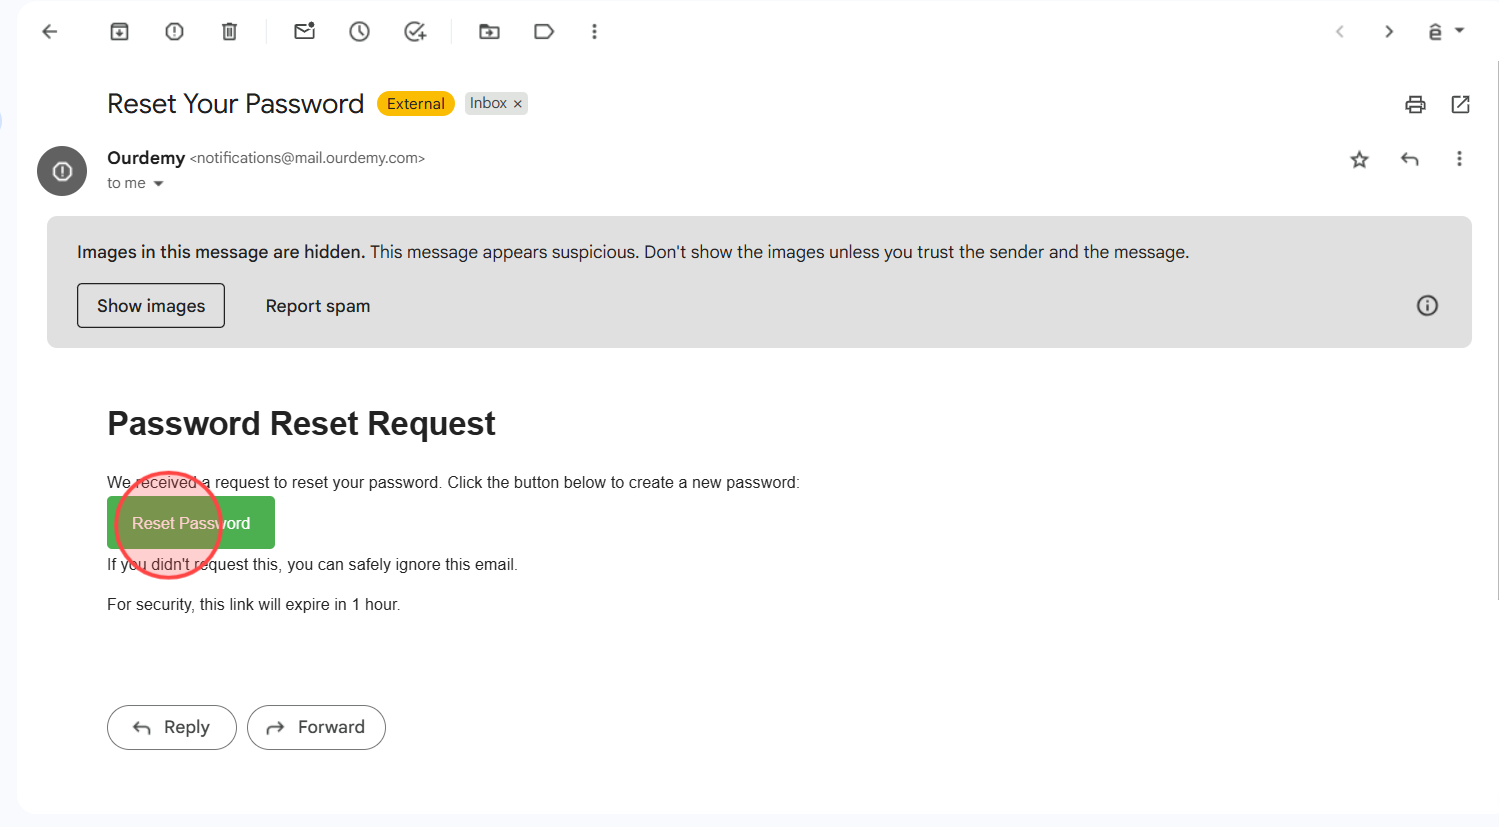Remove the Inbox label from the email
Image resolution: width=1499 pixels, height=827 pixels.
tap(518, 103)
